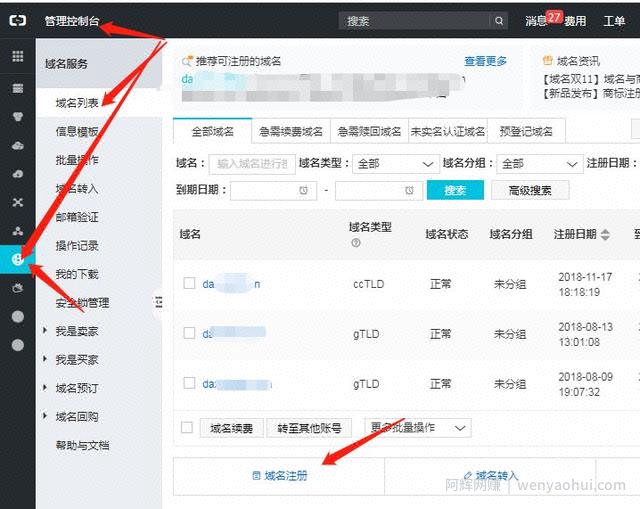The height and width of the screenshot is (509, 640).
Task: Open 我的下载 in the side menu
Action: pyautogui.click(x=77, y=274)
